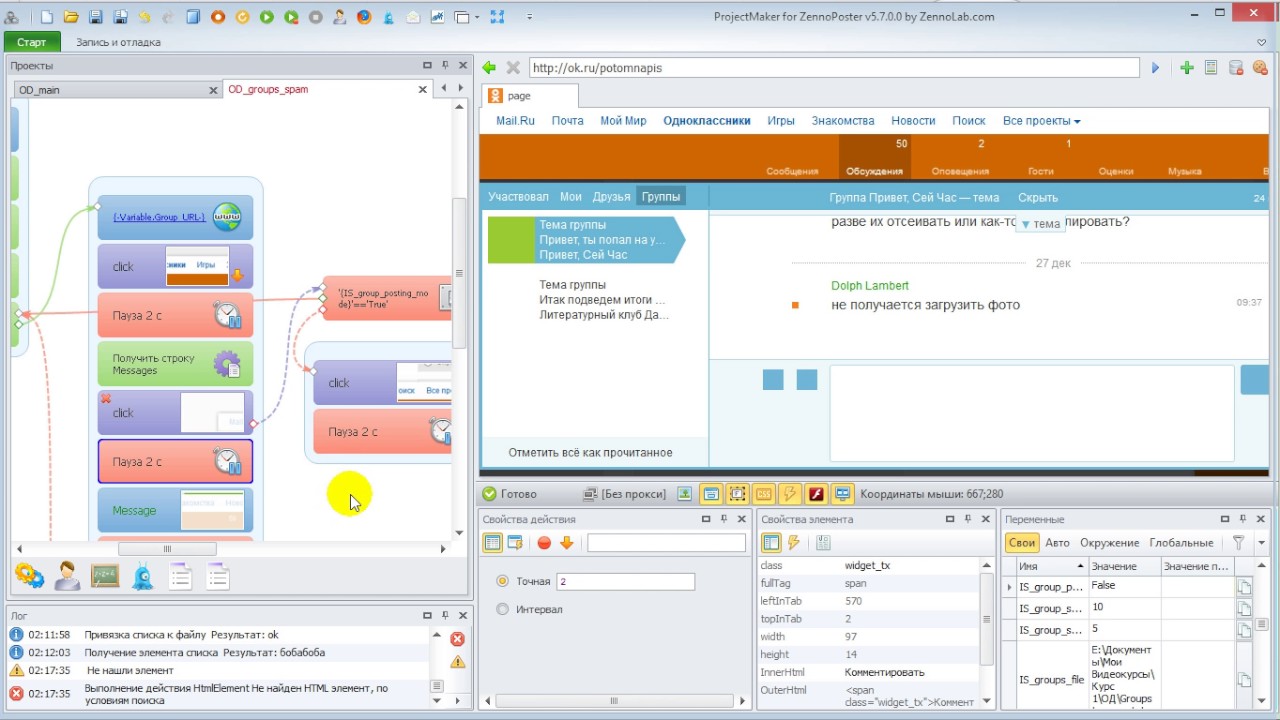Image resolution: width=1280 pixels, height=720 pixels.
Task: Click the undo arrow icon in toolbar
Action: click(x=145, y=17)
